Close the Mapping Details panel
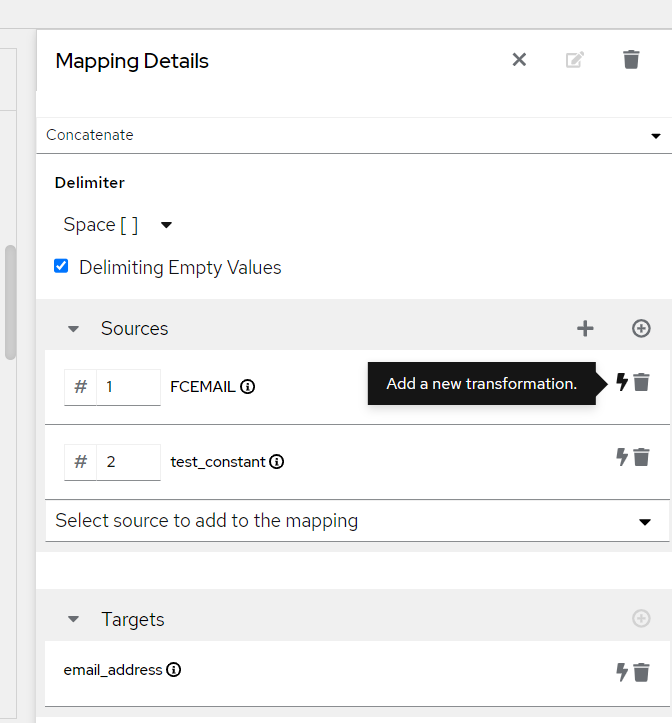The height and width of the screenshot is (723, 672). [519, 60]
